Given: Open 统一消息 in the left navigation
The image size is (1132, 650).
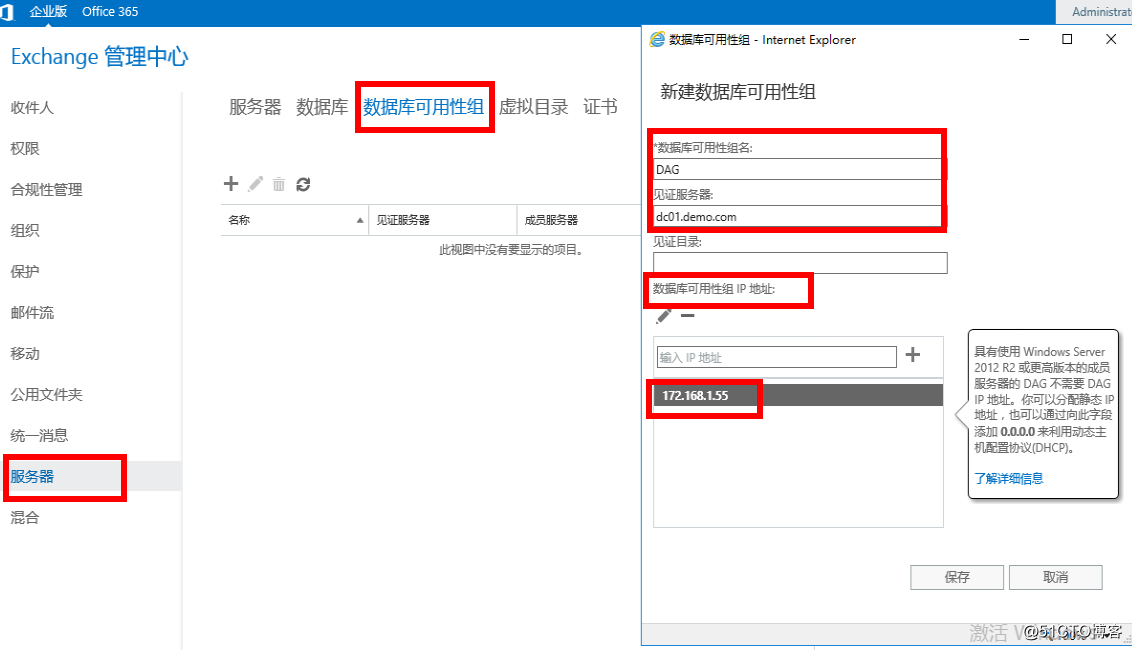Looking at the screenshot, I should click(39, 436).
